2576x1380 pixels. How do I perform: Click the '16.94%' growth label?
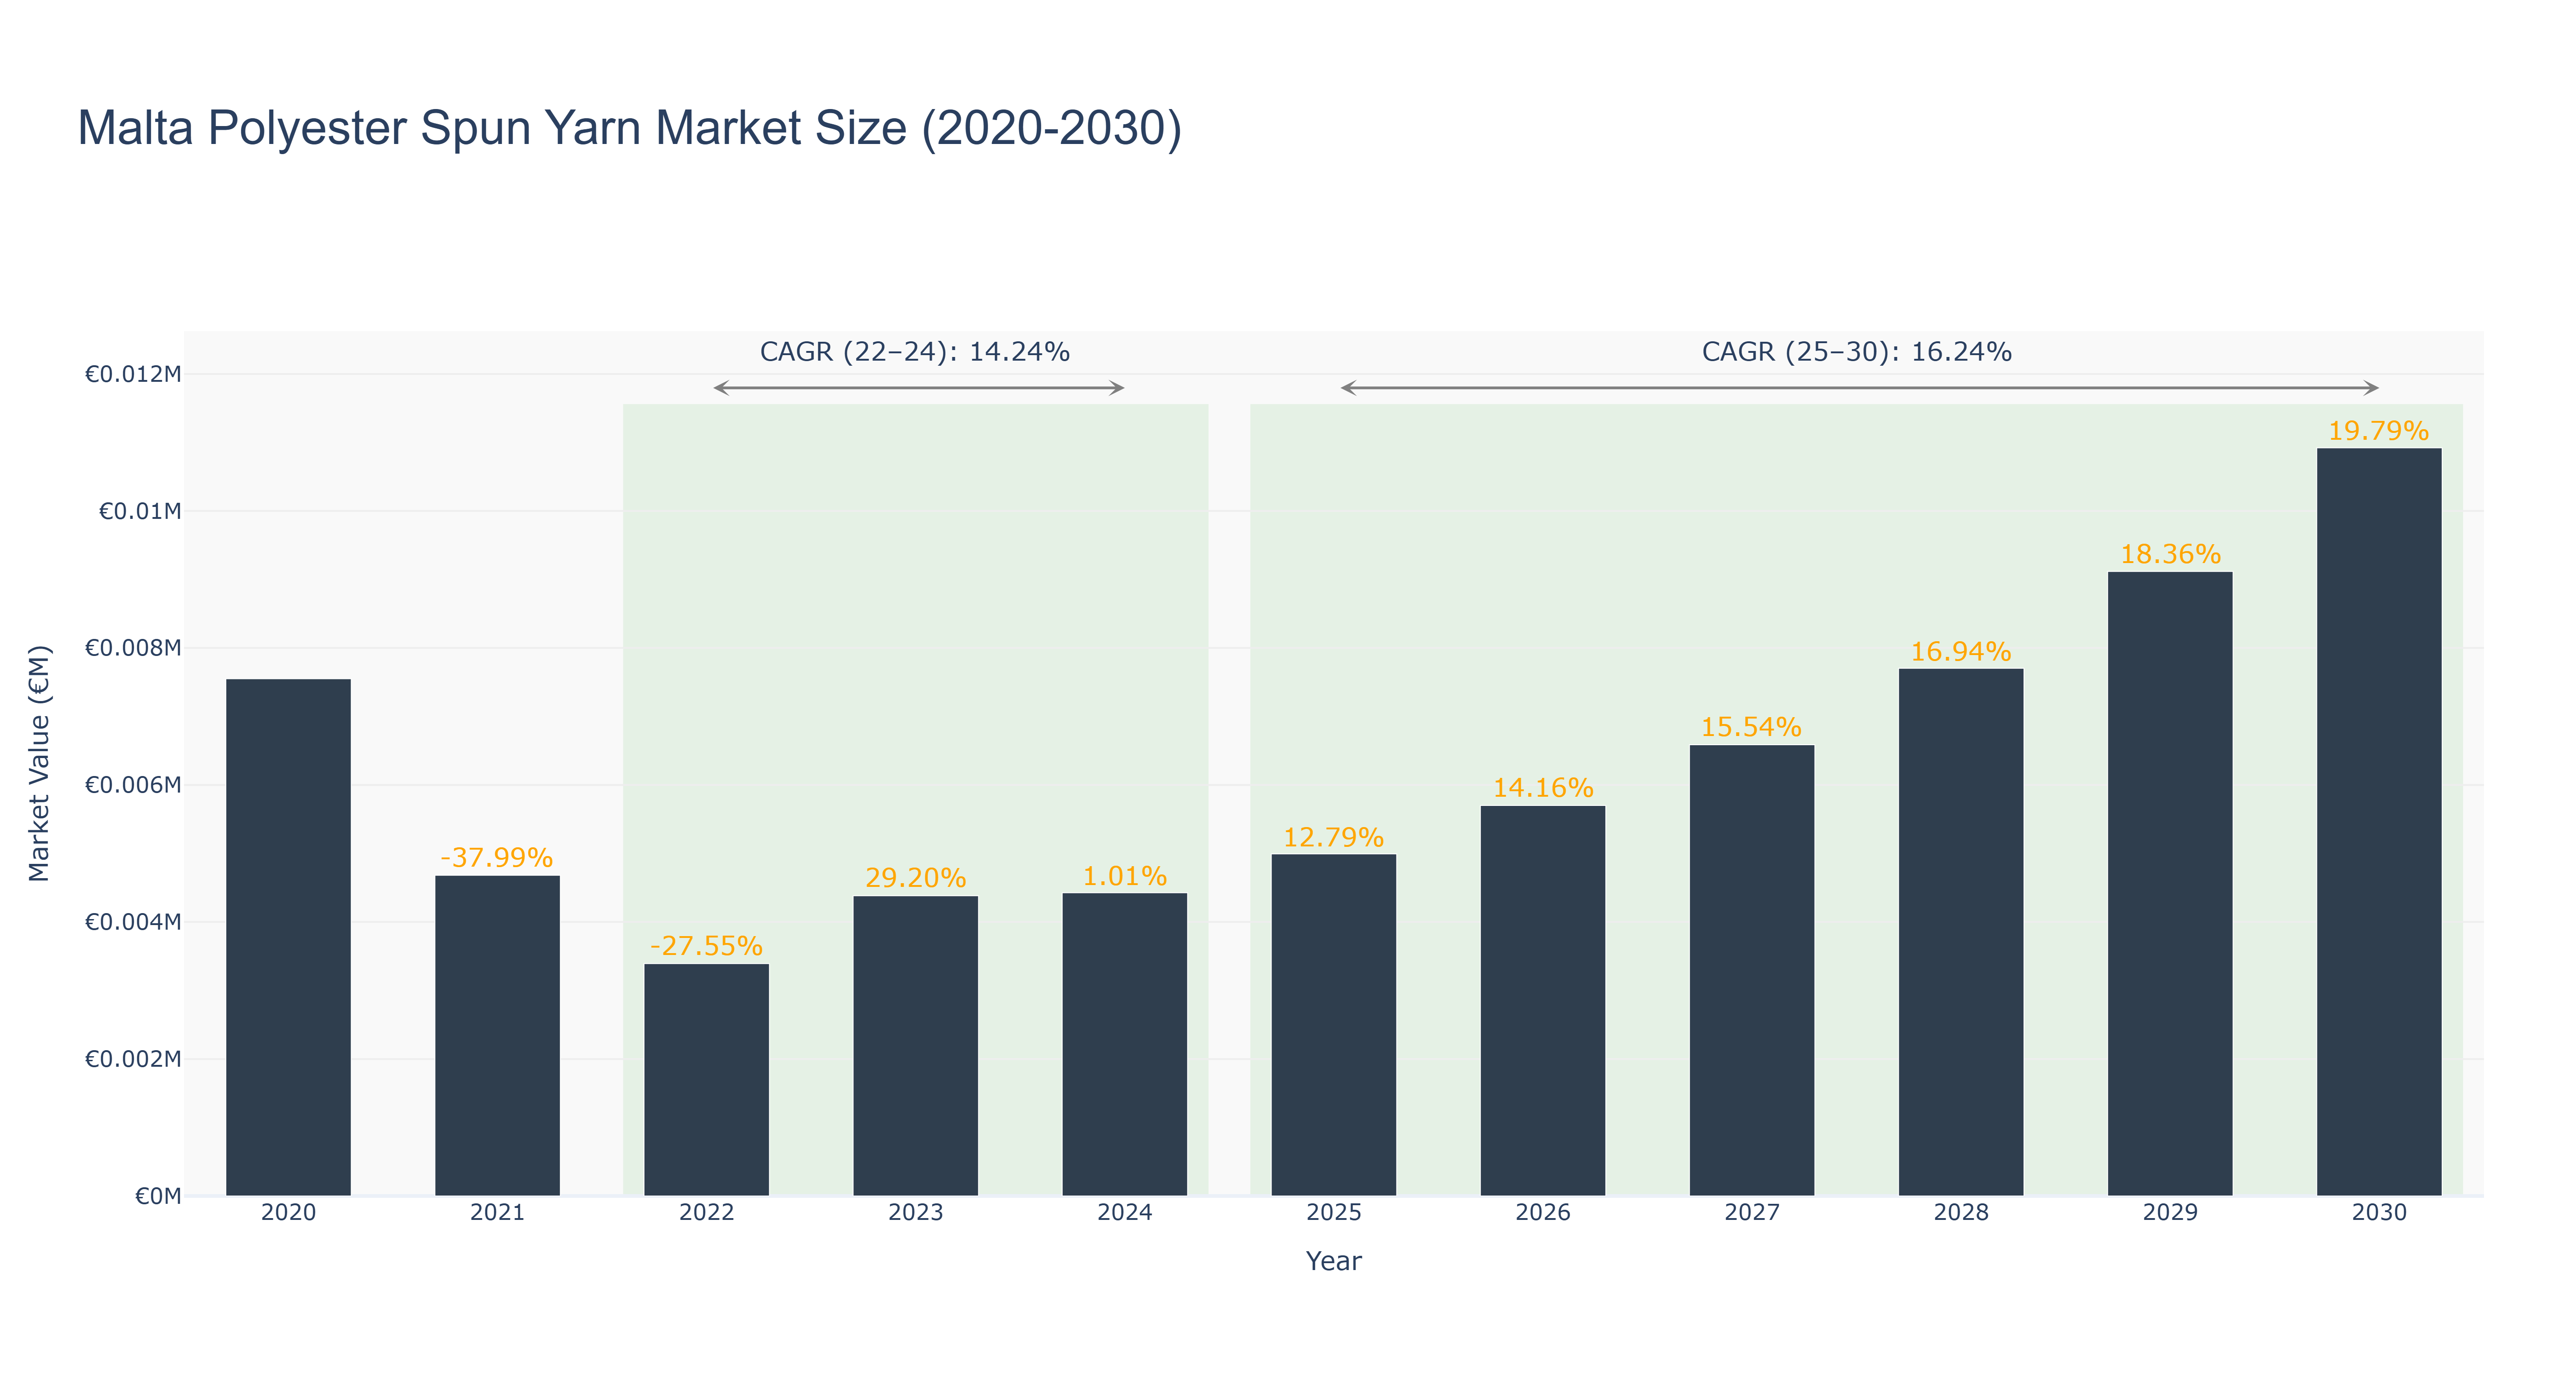(x=1960, y=652)
